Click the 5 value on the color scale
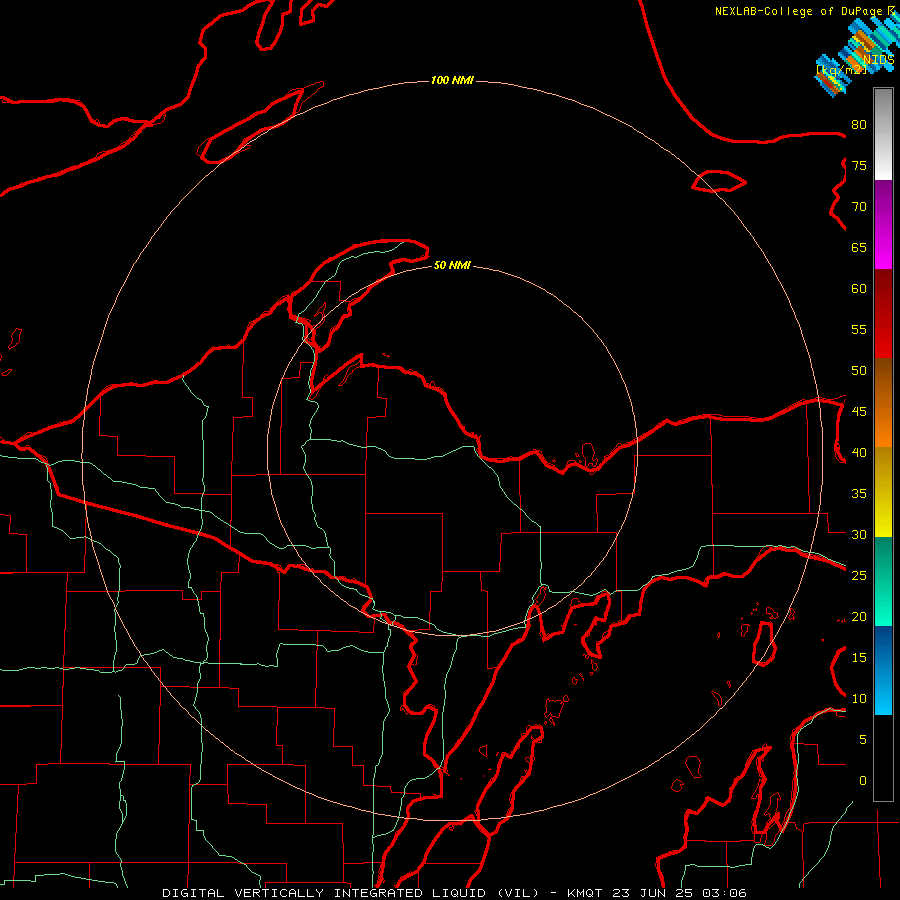Viewport: 900px width, 900px height. [x=863, y=739]
